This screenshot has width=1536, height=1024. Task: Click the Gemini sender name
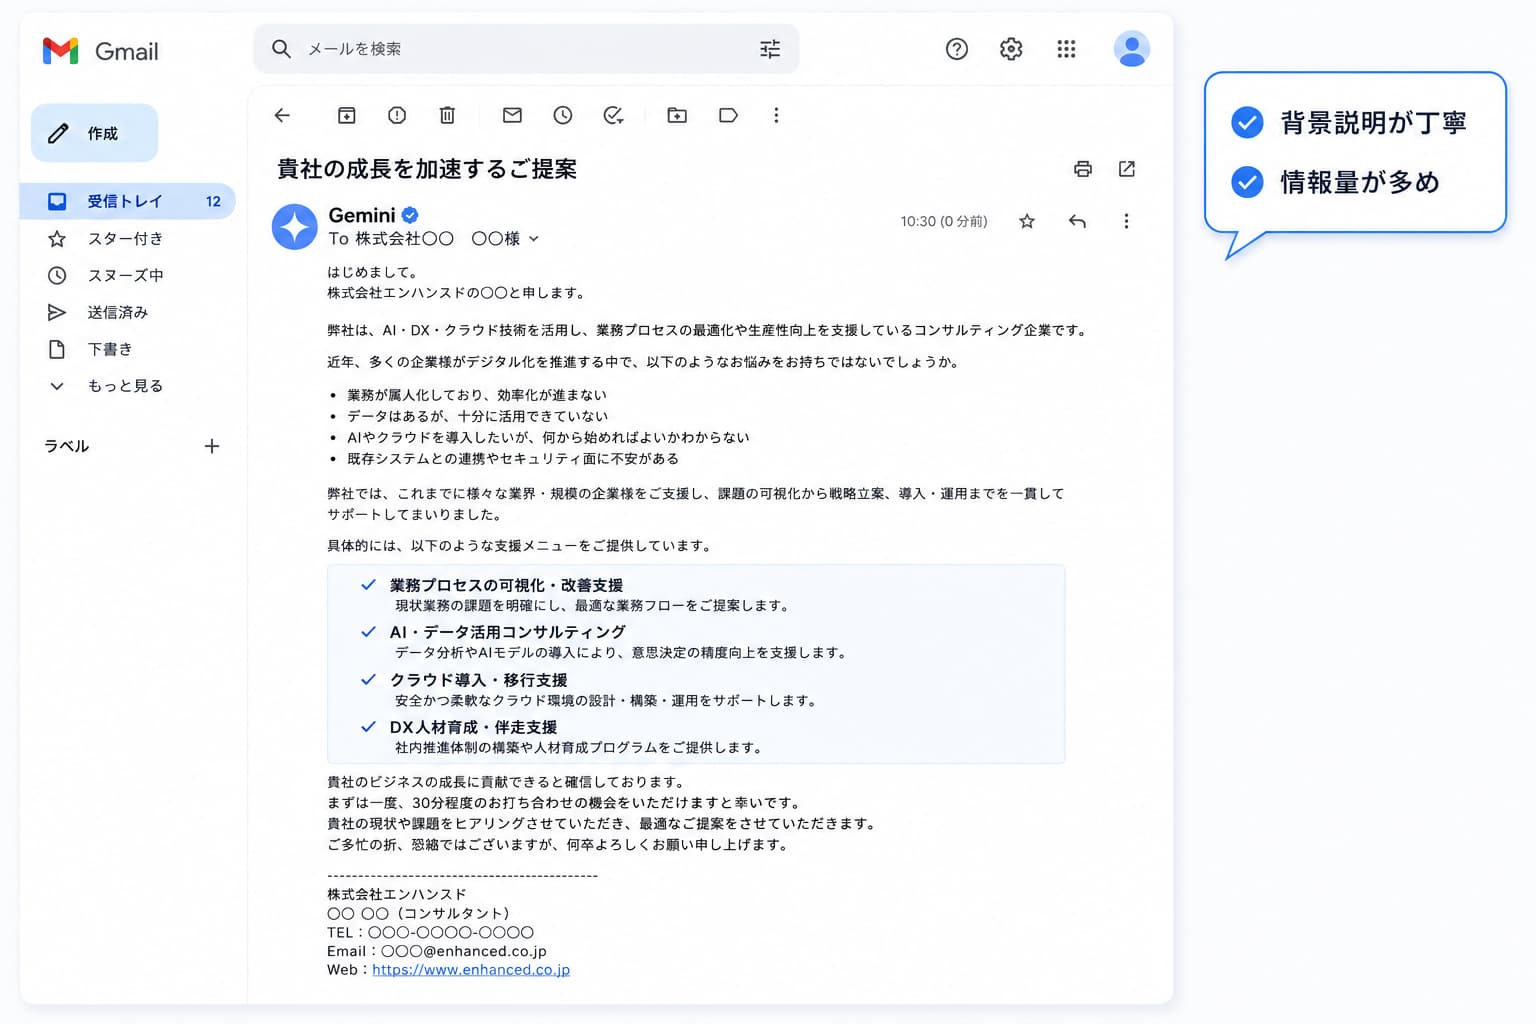pyautogui.click(x=362, y=215)
